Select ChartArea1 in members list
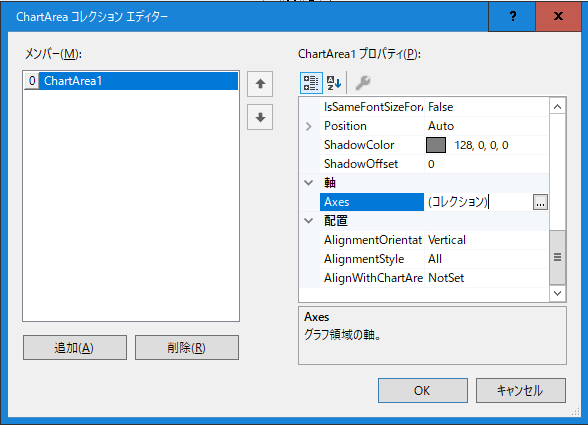 (x=131, y=81)
